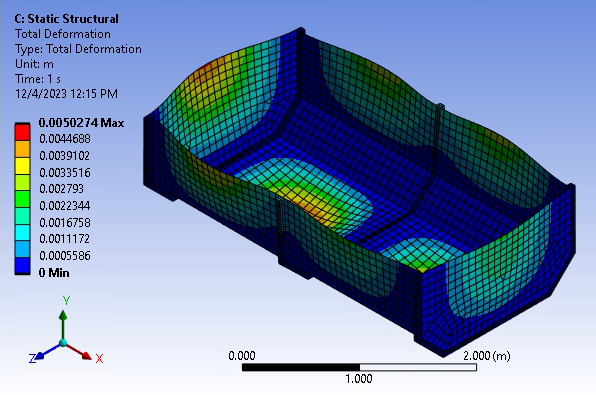Select the '0.0005586' legend value
The width and height of the screenshot is (596, 395).
[x=65, y=255]
